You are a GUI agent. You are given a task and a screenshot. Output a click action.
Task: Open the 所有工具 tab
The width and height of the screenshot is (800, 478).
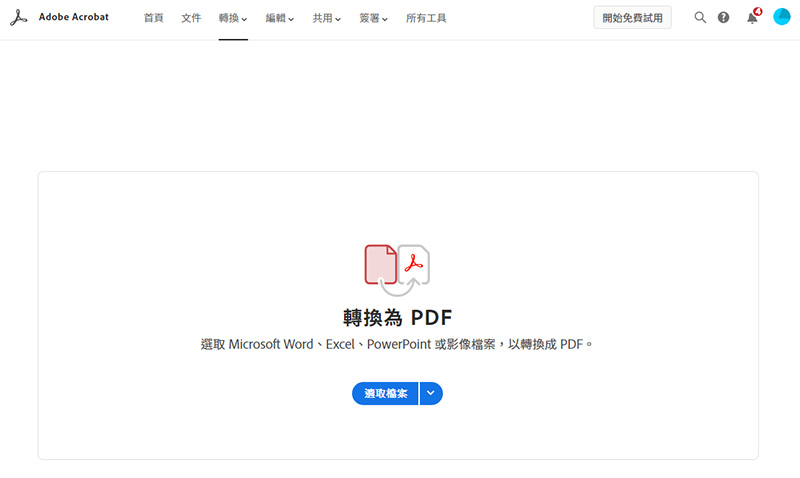(426, 18)
